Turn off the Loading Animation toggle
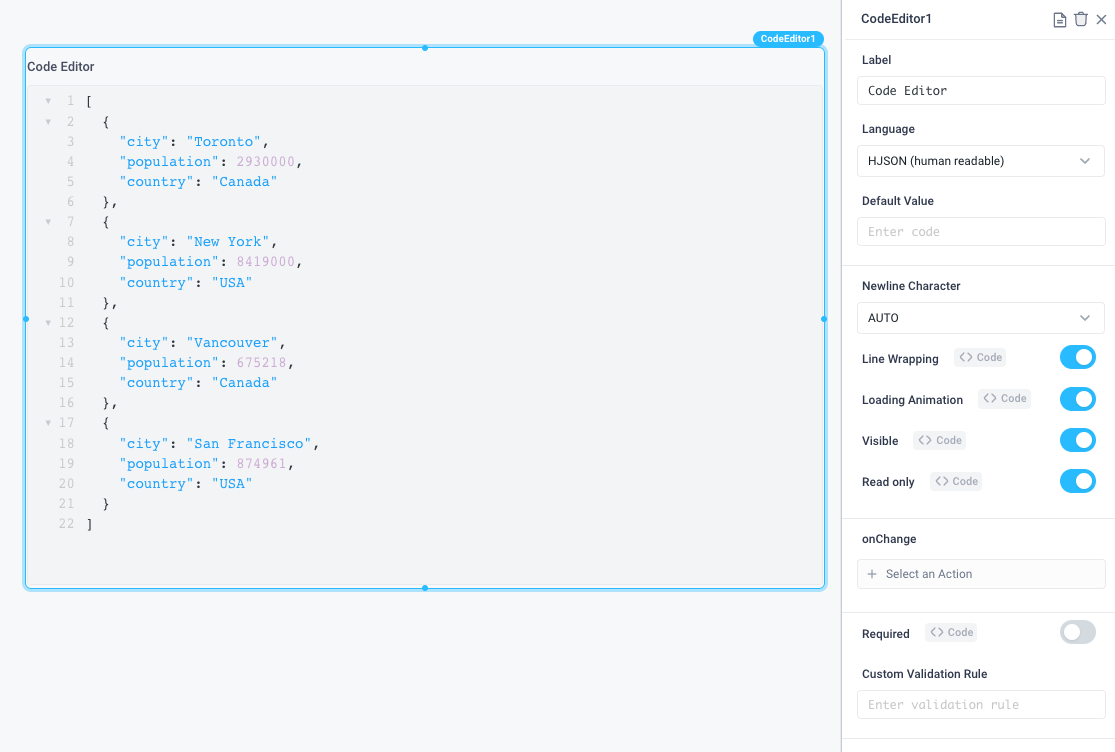Screen dimensions: 1115x752 click(1077, 398)
